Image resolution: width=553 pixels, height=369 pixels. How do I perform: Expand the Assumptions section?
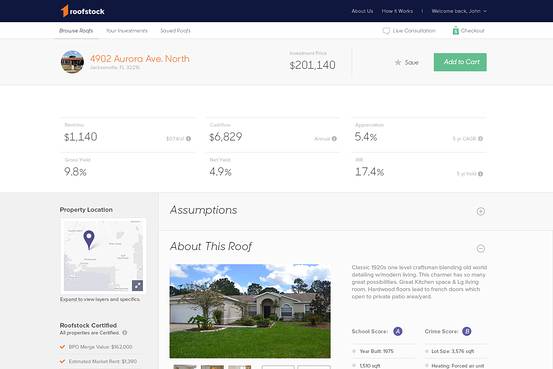click(481, 211)
